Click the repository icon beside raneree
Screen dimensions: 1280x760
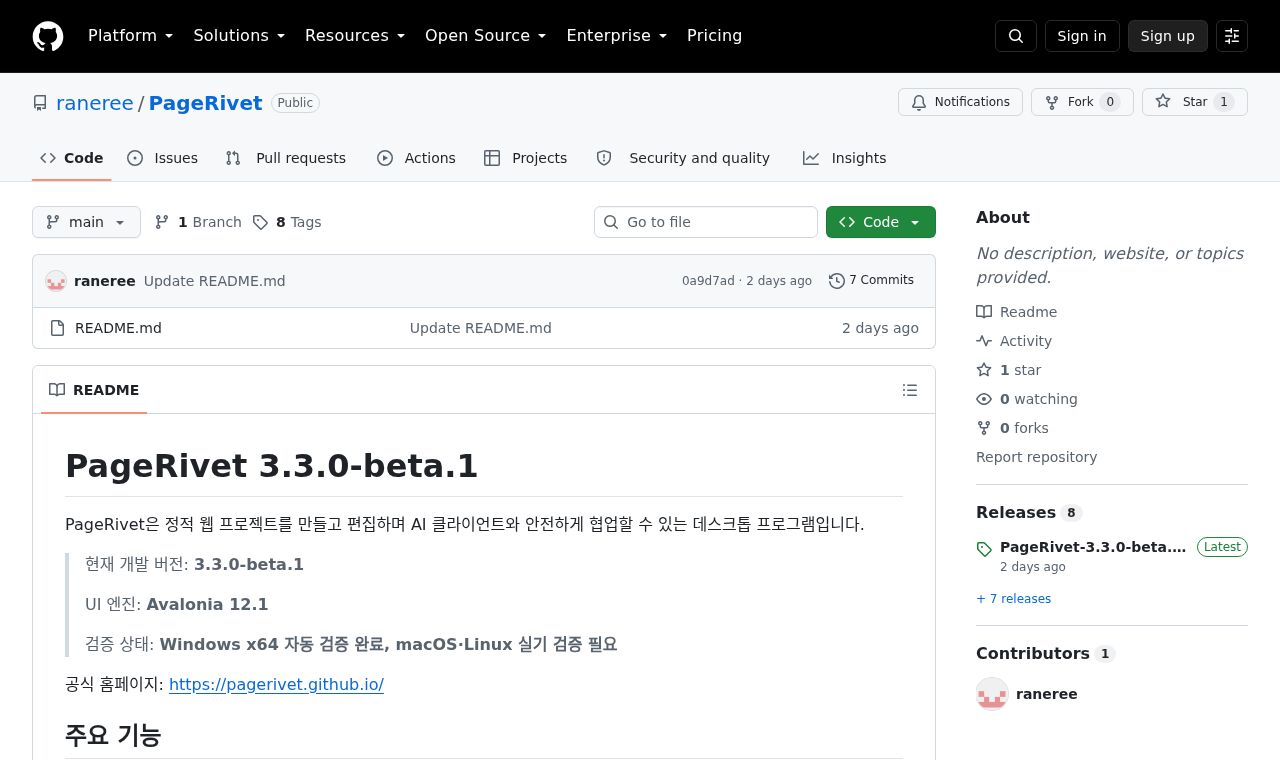(40, 103)
